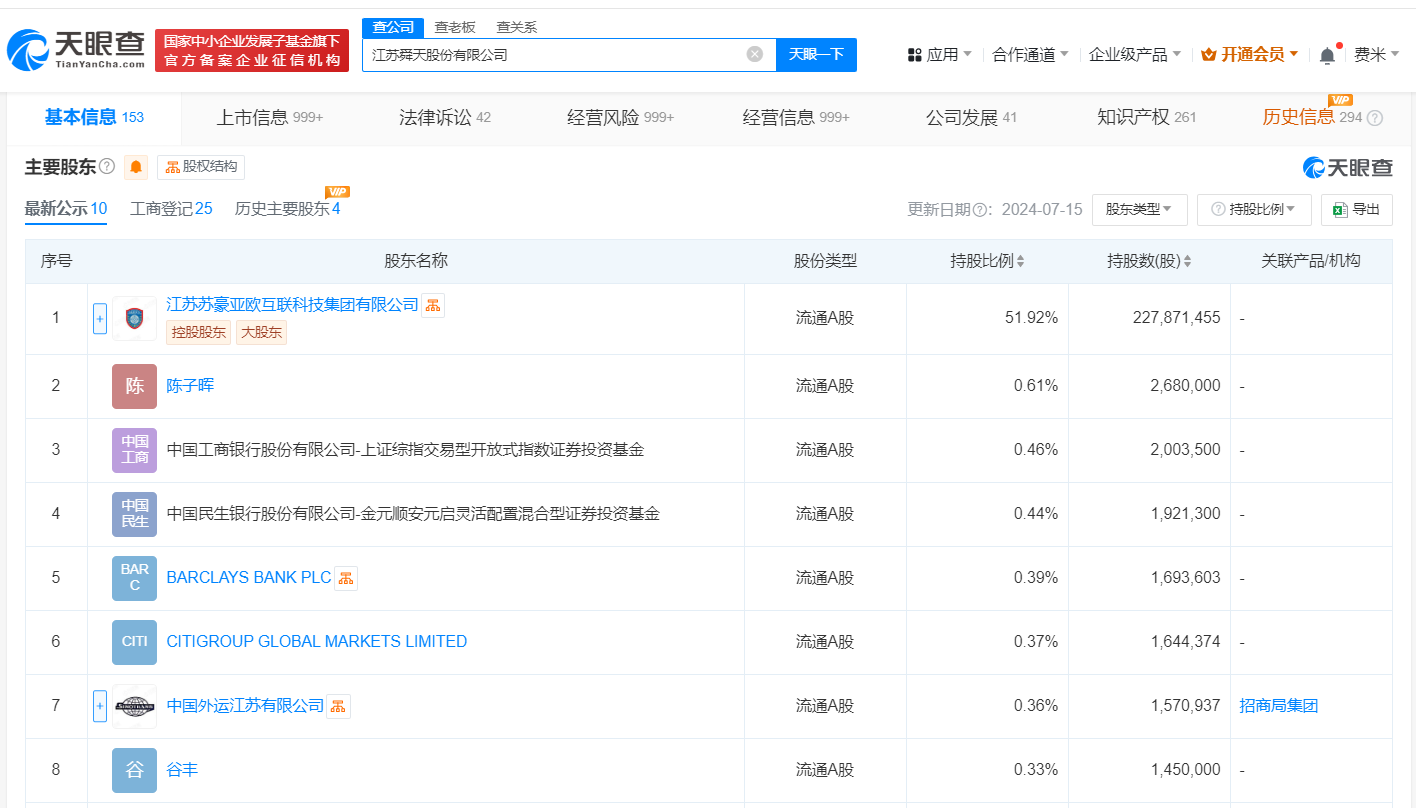The width and height of the screenshot is (1416, 808).
Task: Switch to the 上市信息 tab
Action: 270,117
